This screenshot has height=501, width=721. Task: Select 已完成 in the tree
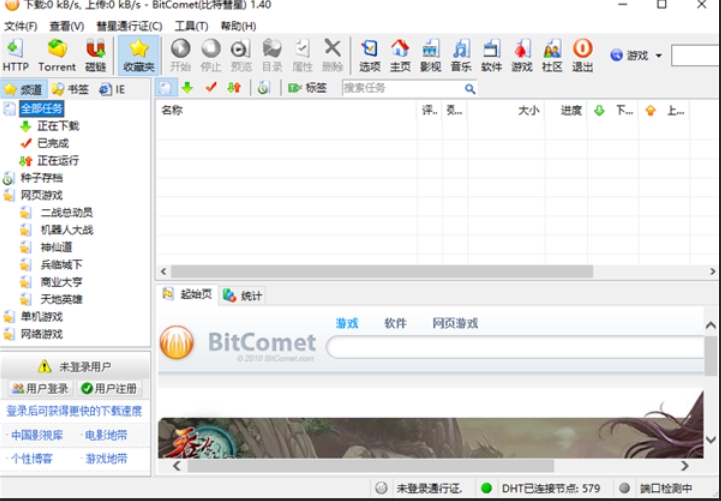coord(53,143)
